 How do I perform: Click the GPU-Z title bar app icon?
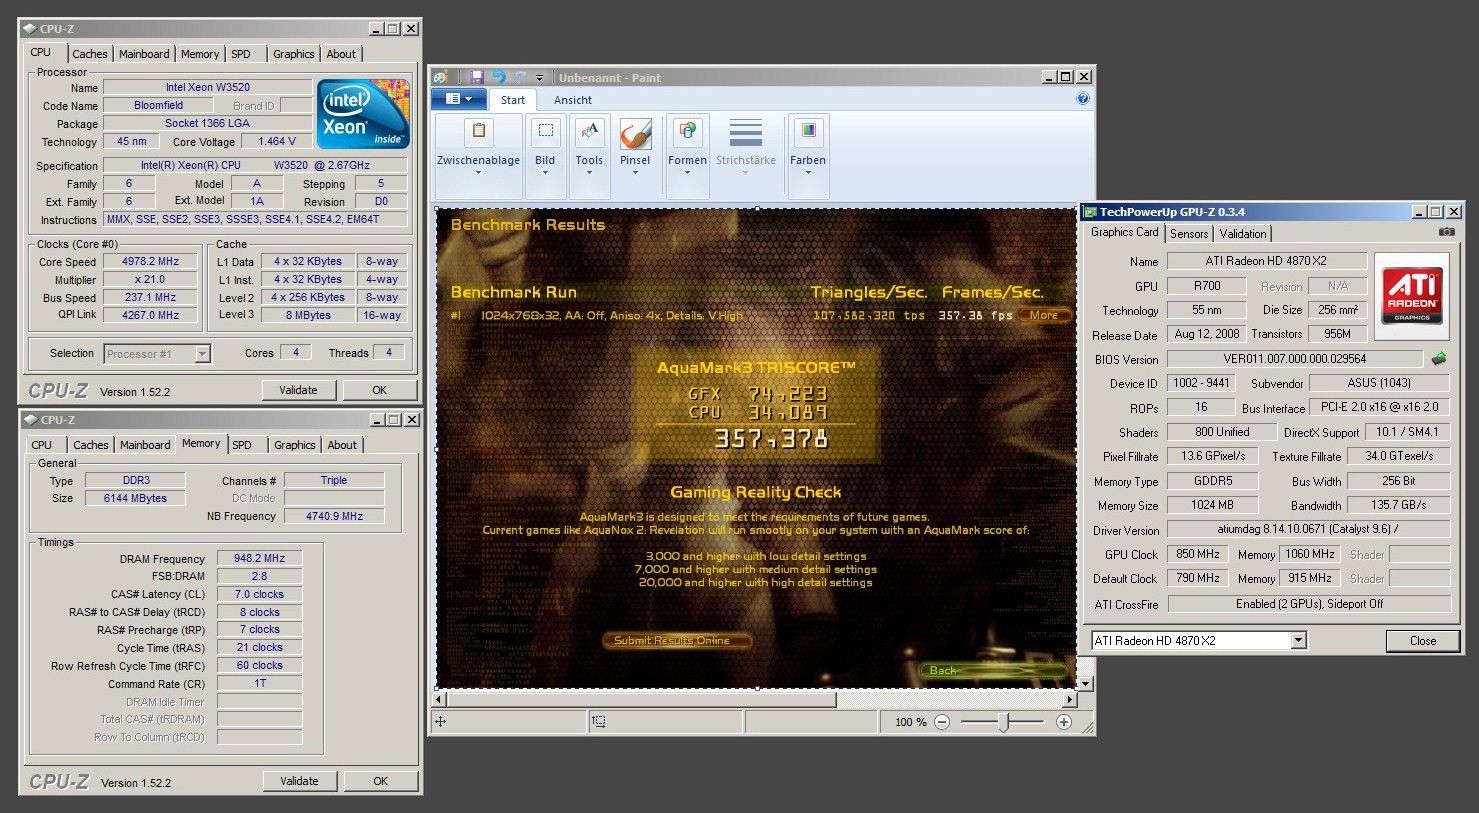[x=1090, y=212]
